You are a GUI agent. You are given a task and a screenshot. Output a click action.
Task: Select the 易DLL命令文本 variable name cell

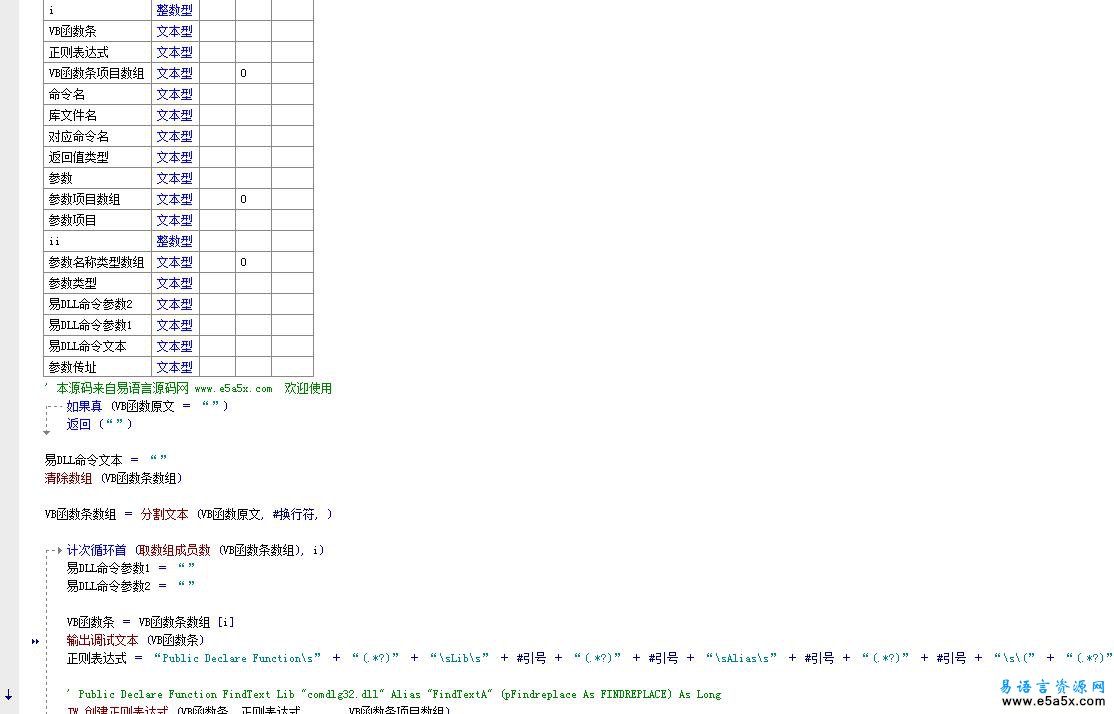click(97, 346)
